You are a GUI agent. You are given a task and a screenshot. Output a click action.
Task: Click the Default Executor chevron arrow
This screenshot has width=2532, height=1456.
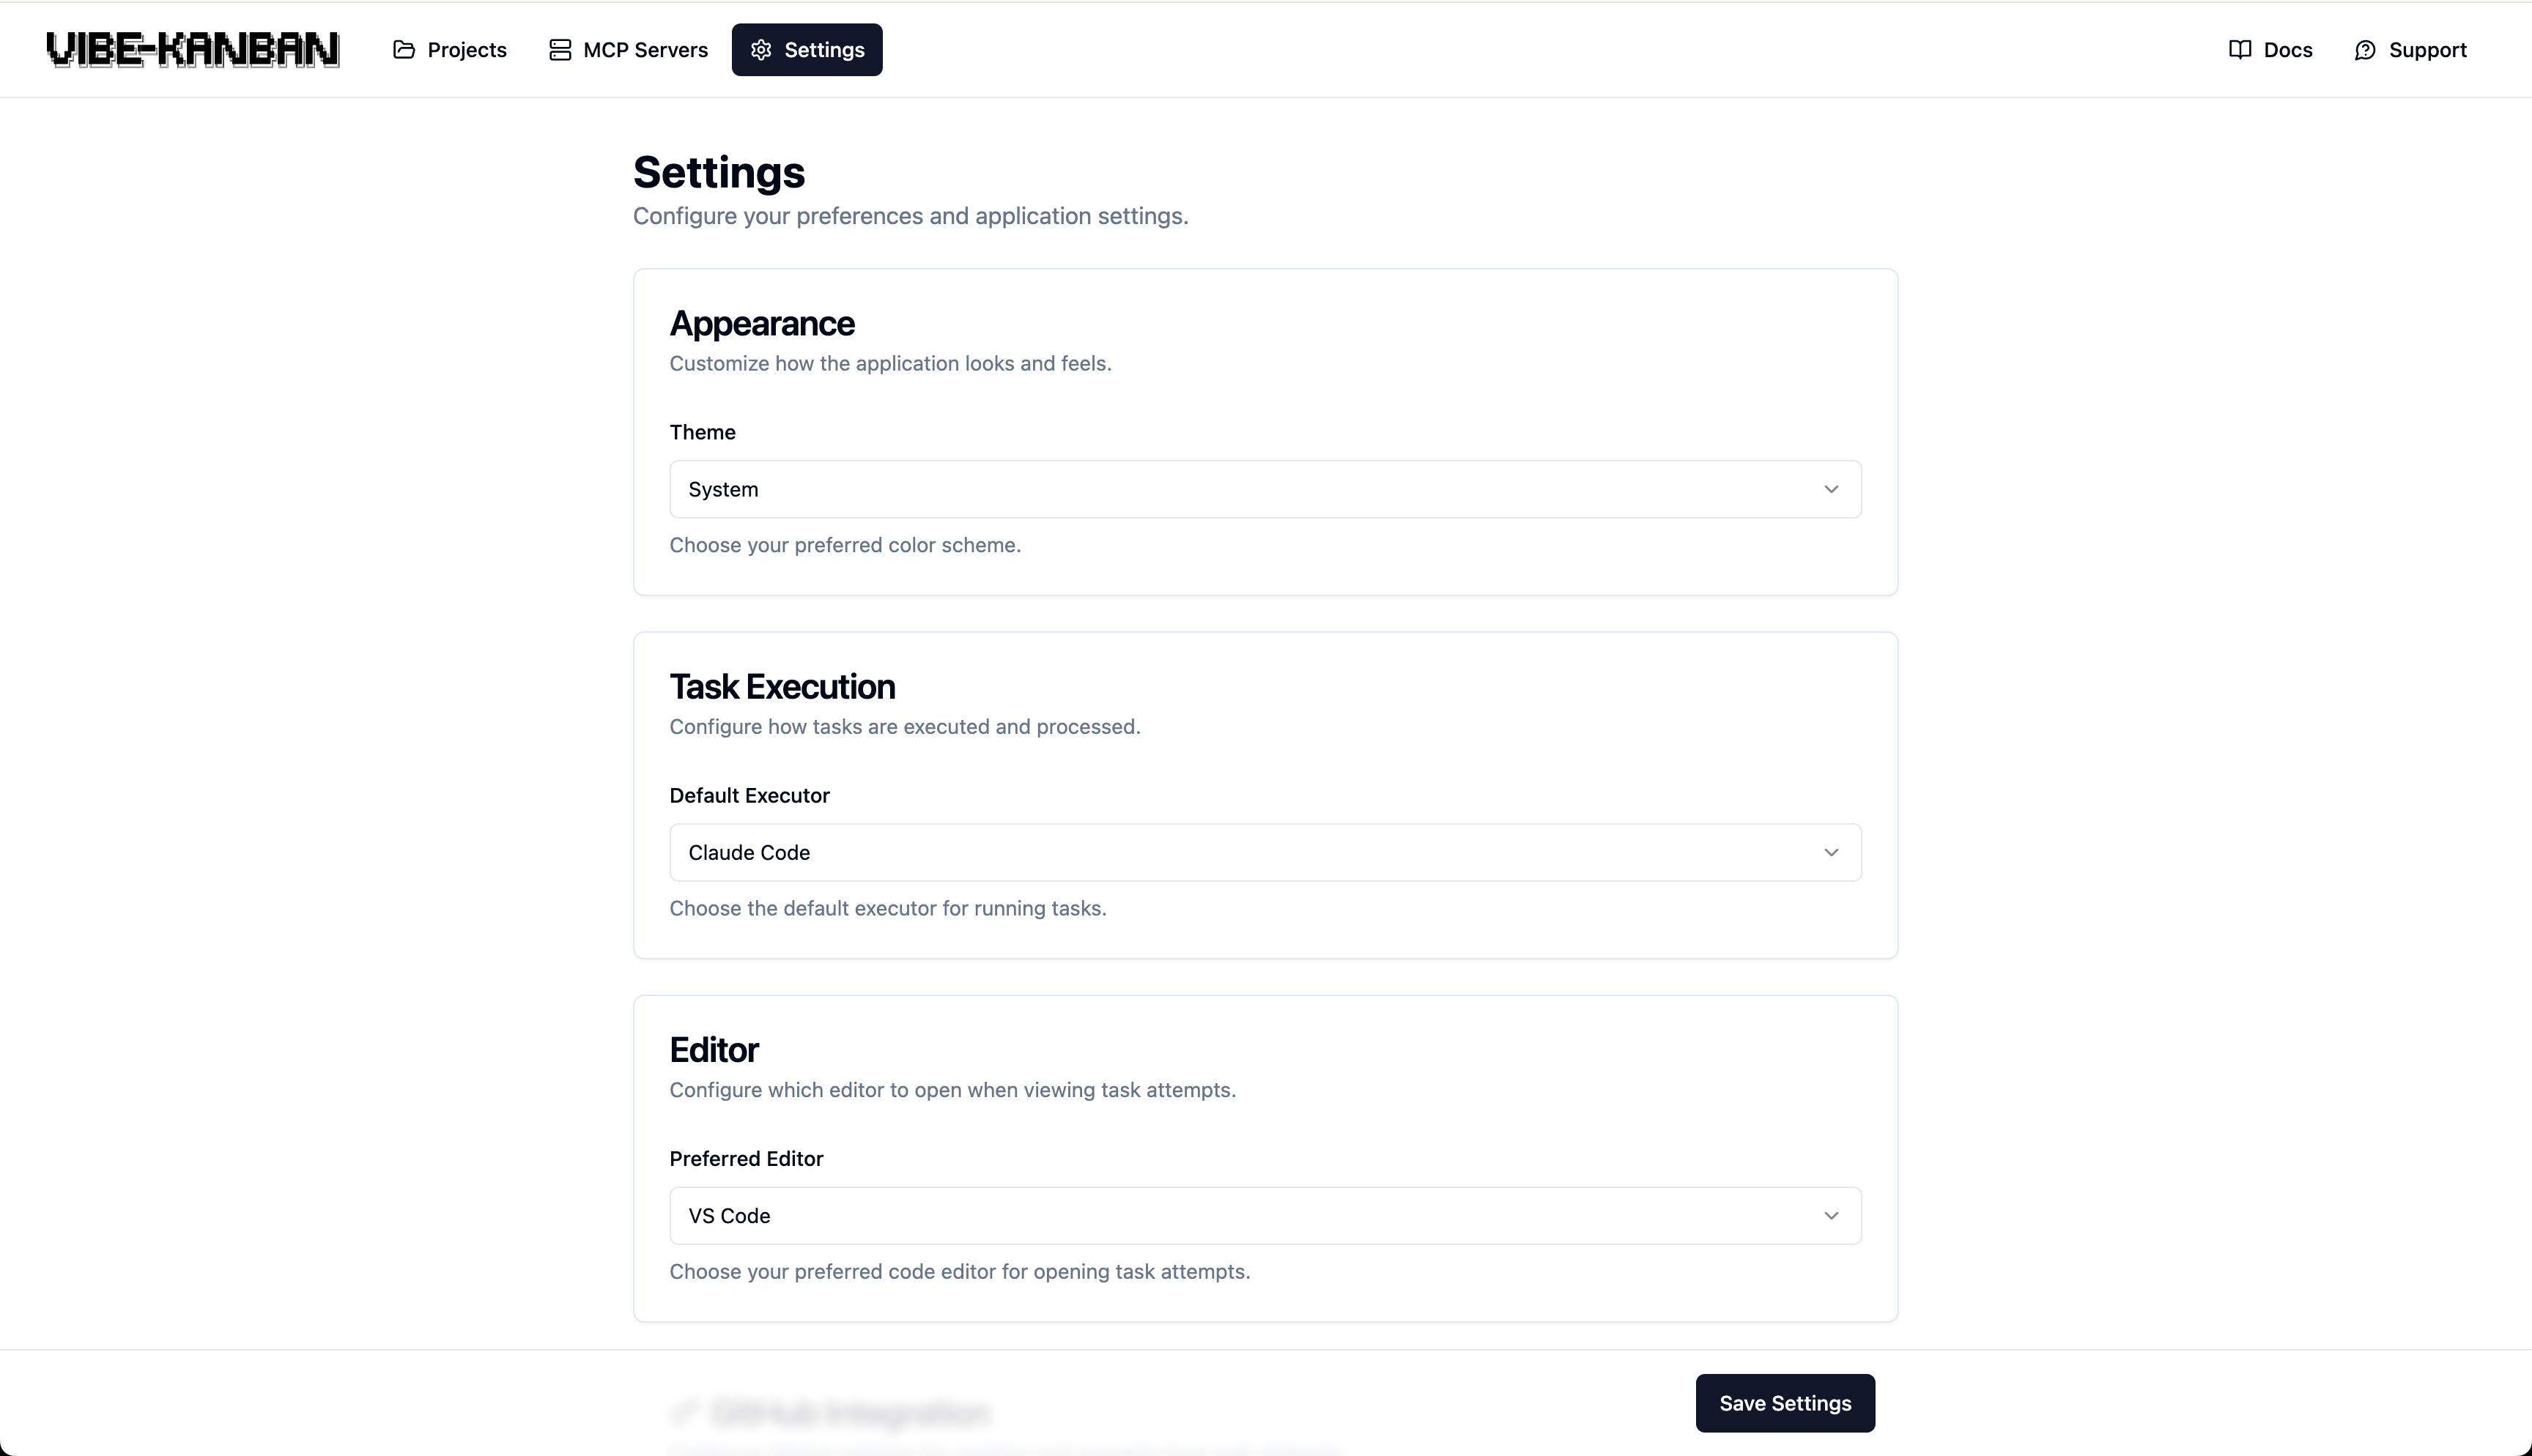1831,852
